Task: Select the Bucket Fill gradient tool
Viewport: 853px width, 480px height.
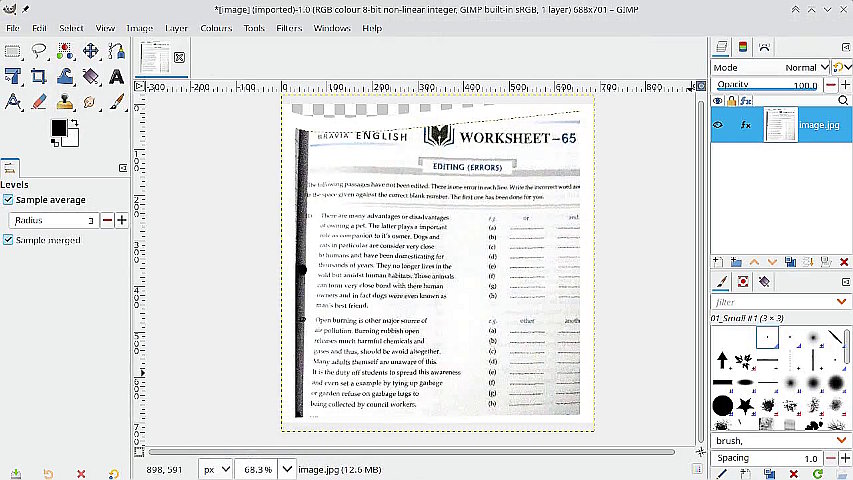Action: point(90,77)
